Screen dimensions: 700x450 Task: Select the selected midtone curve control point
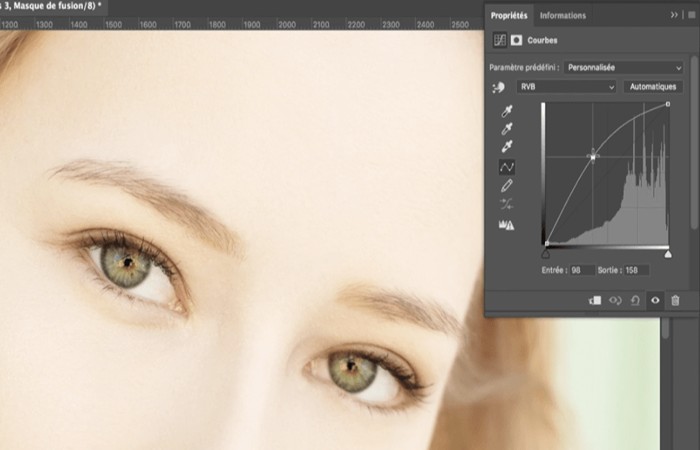(x=593, y=157)
